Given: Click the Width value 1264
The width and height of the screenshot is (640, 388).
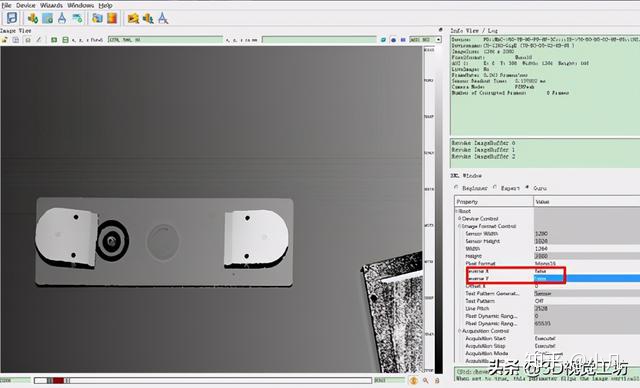Looking at the screenshot, I should click(x=541, y=248).
